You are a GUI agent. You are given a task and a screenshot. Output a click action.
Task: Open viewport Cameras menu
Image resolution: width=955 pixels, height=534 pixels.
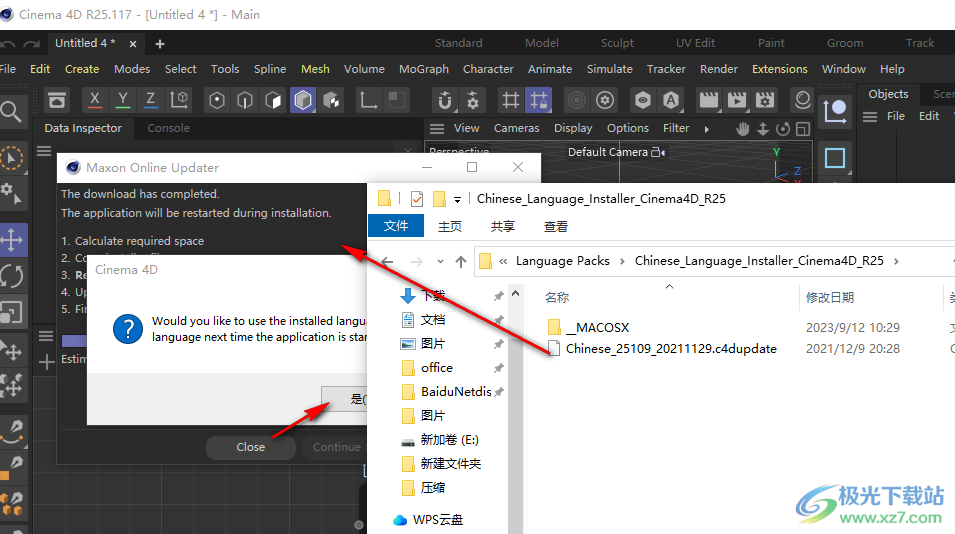click(516, 128)
